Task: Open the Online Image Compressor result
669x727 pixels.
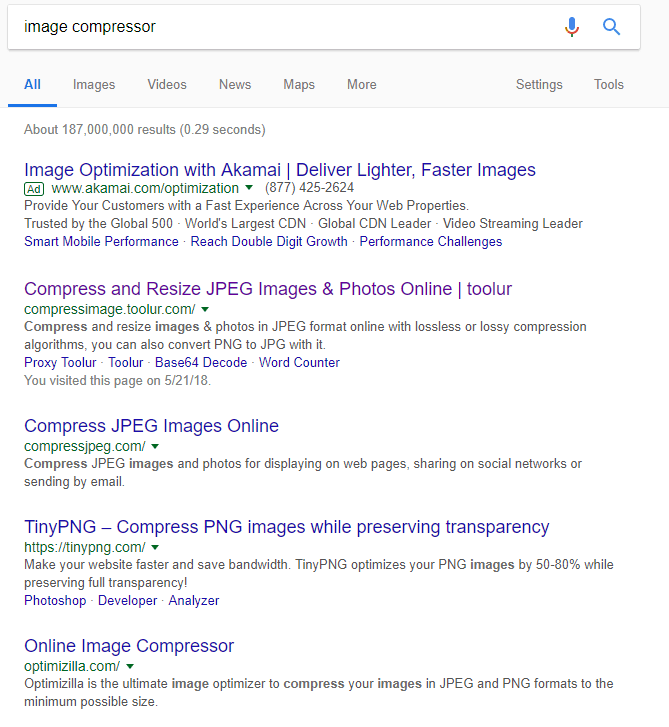Action: [x=129, y=646]
